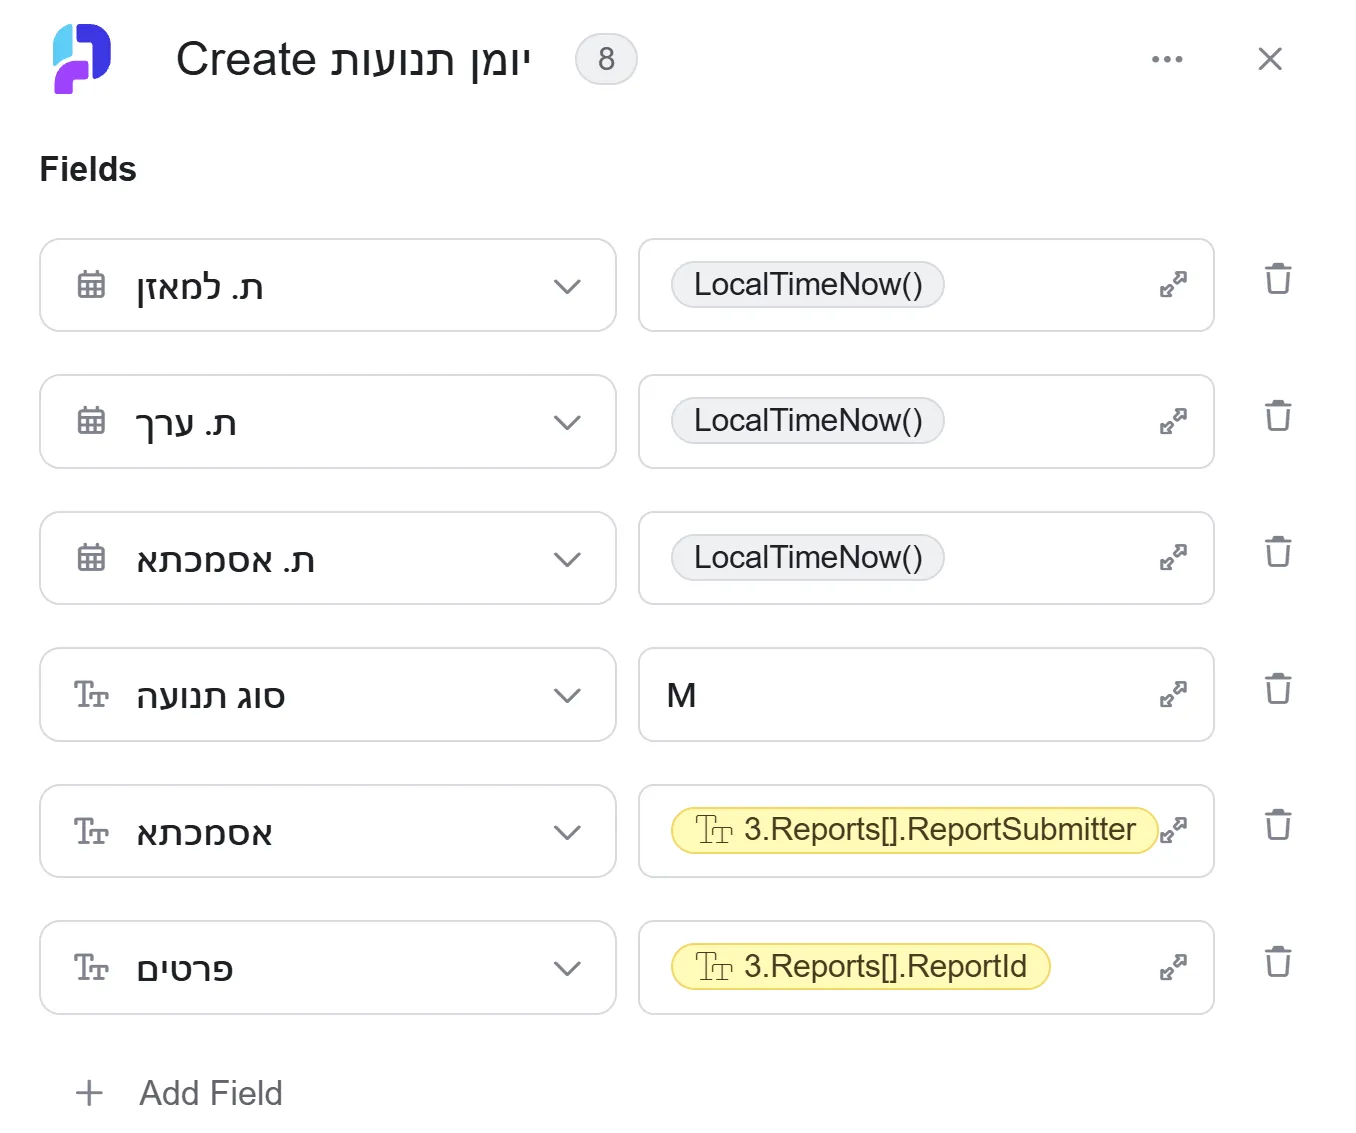Open the ת. ערך field dropdown

pyautogui.click(x=328, y=421)
